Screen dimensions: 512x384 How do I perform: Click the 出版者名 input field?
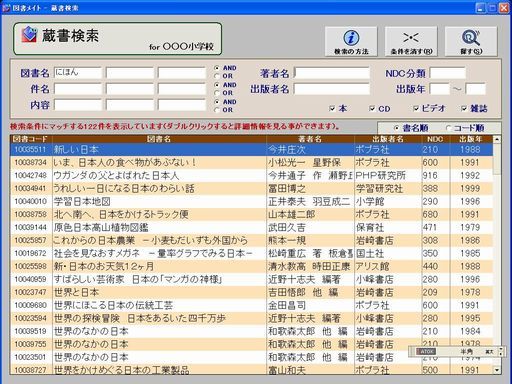[332, 89]
